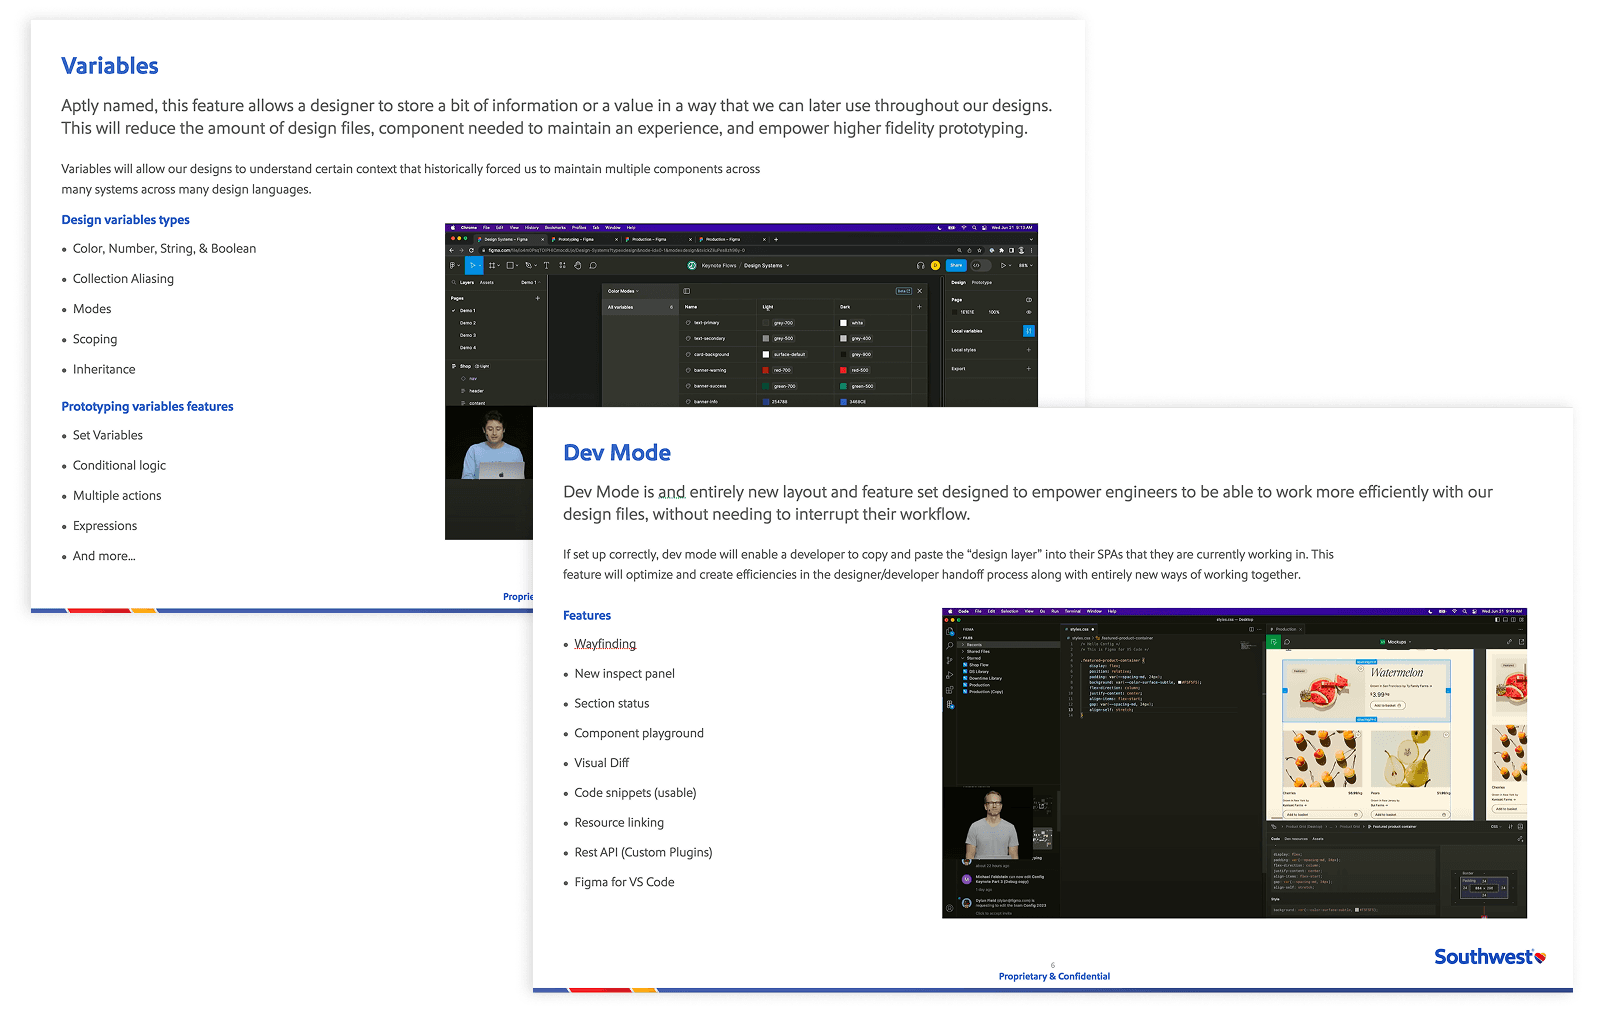Open the Shop Flow file in VS Code

(x=977, y=665)
